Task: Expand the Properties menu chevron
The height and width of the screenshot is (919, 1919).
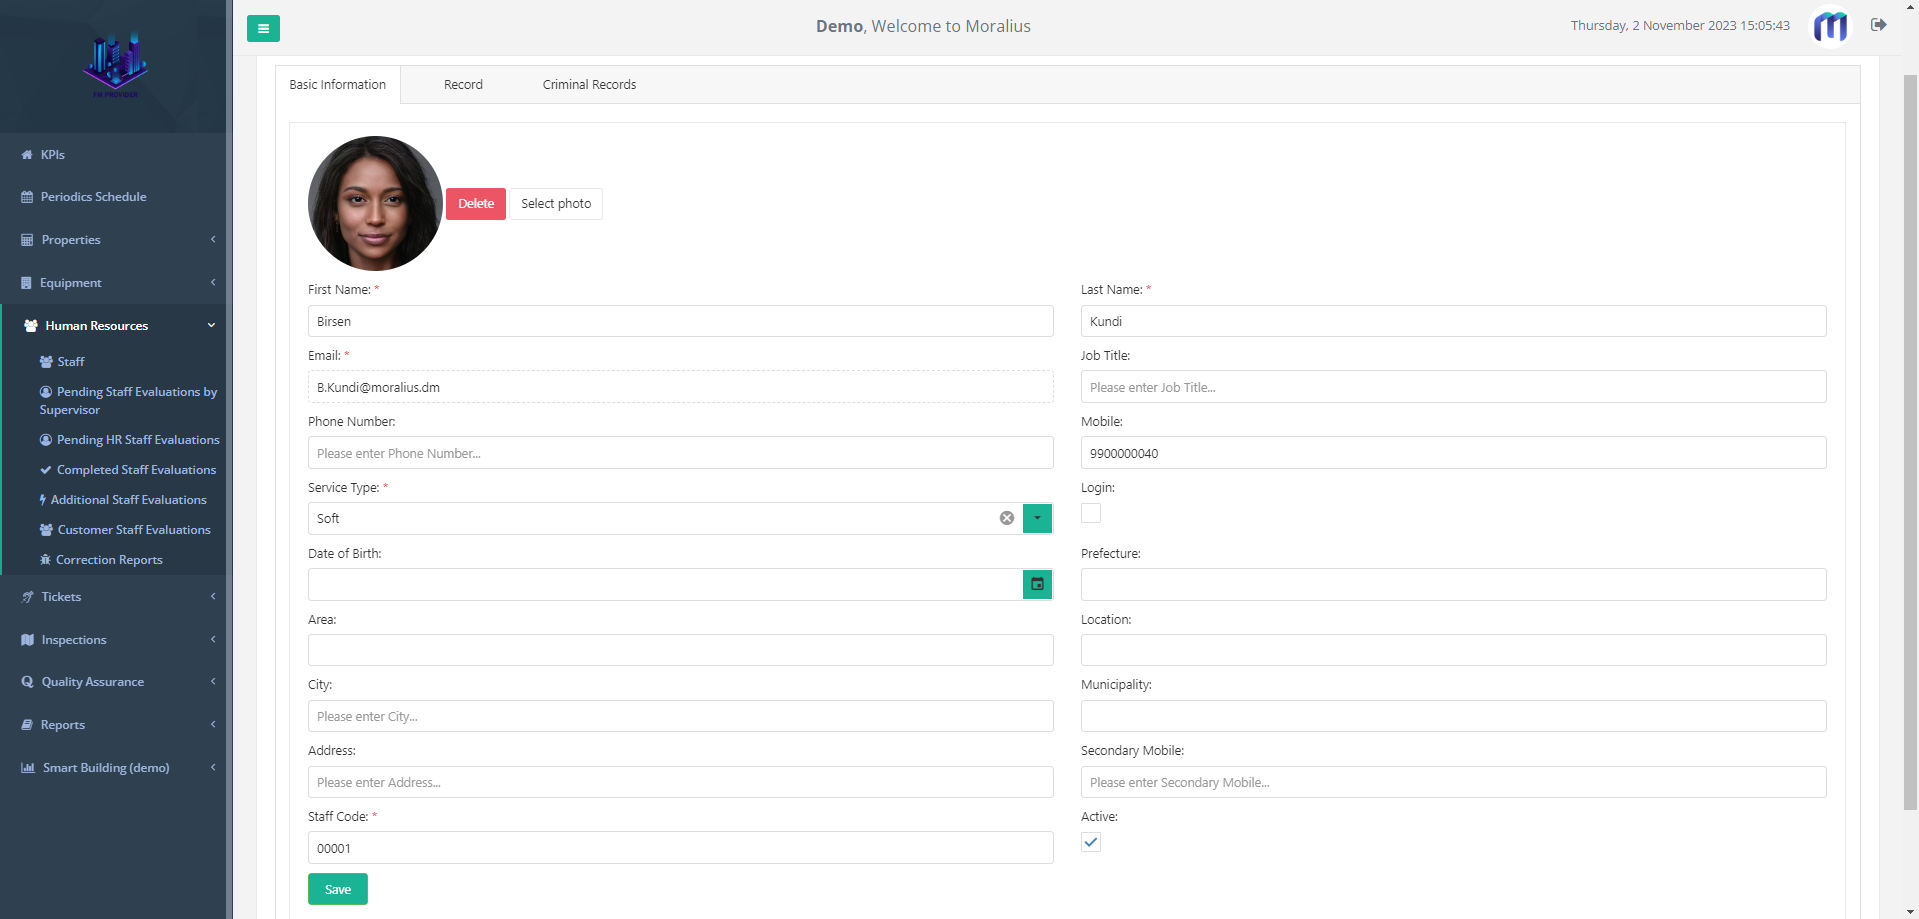Action: click(213, 239)
